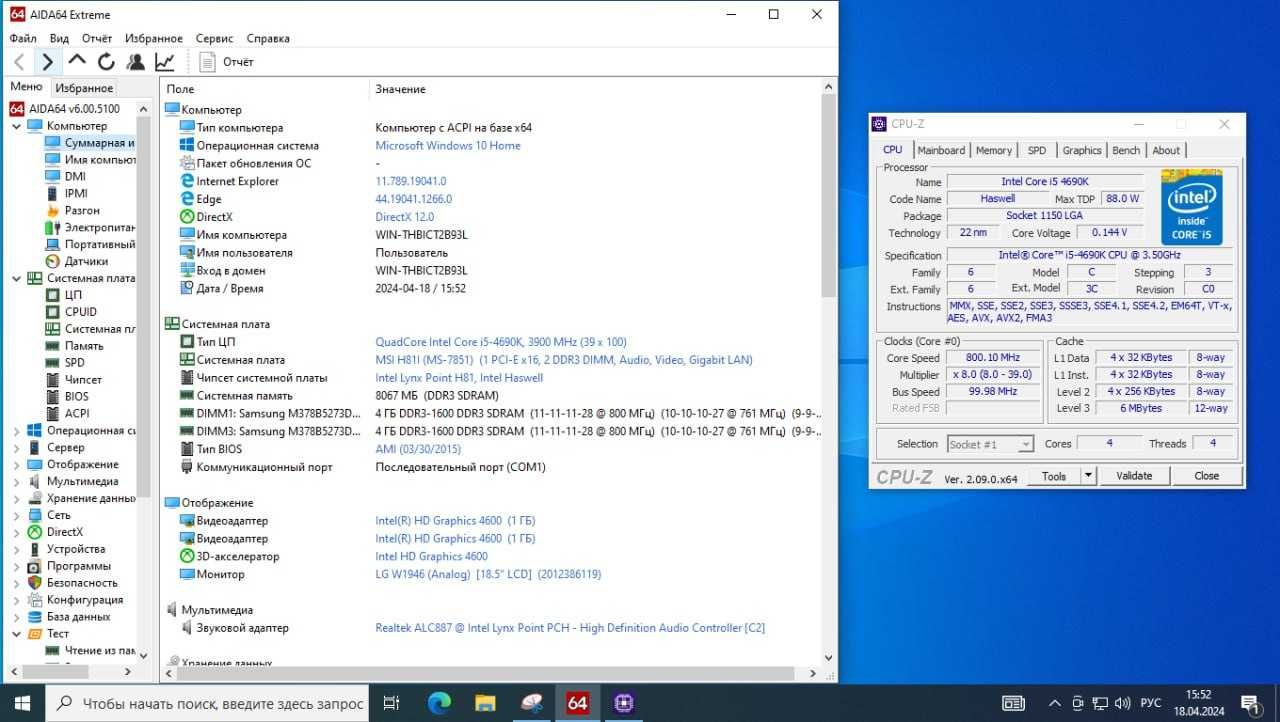Expand the Отображение tree node
The width and height of the screenshot is (1280, 722).
[17, 464]
